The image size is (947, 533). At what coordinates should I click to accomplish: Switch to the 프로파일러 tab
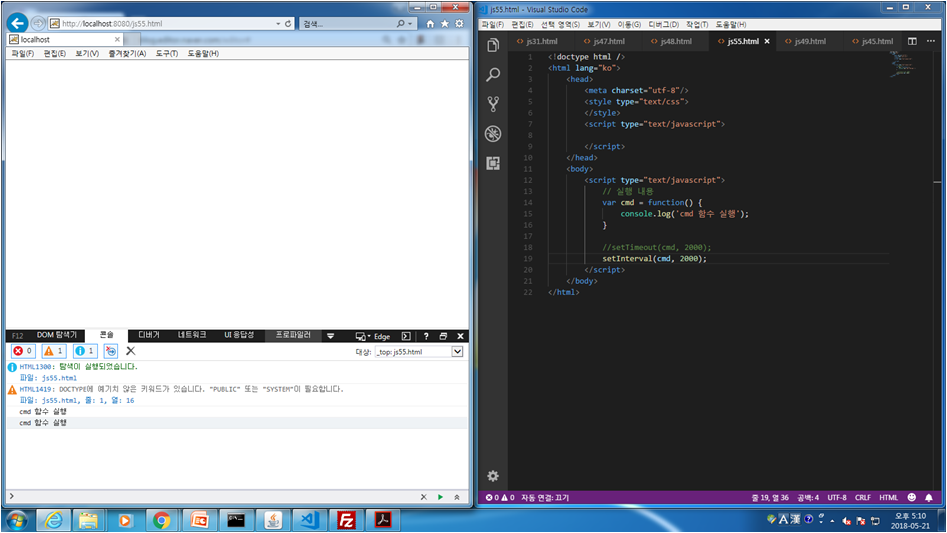point(293,335)
